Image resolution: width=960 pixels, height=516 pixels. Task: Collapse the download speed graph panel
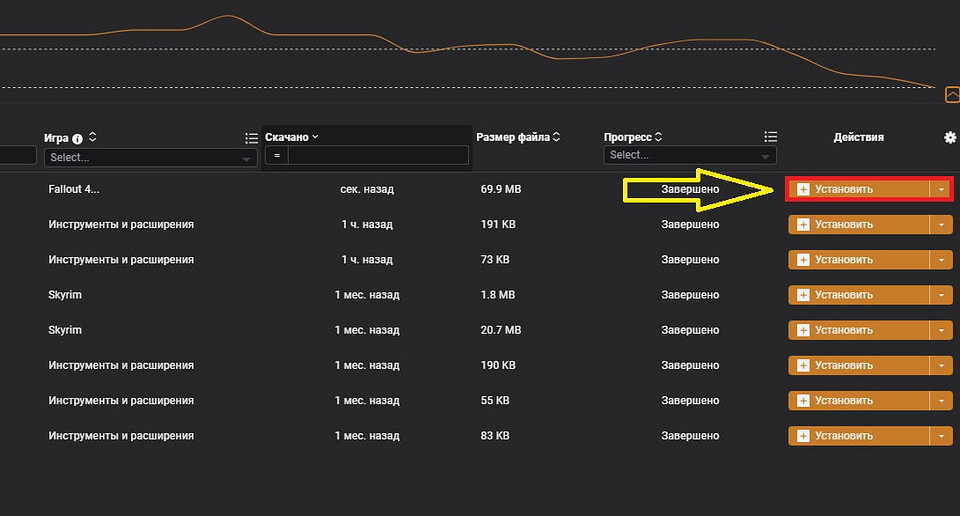(952, 95)
